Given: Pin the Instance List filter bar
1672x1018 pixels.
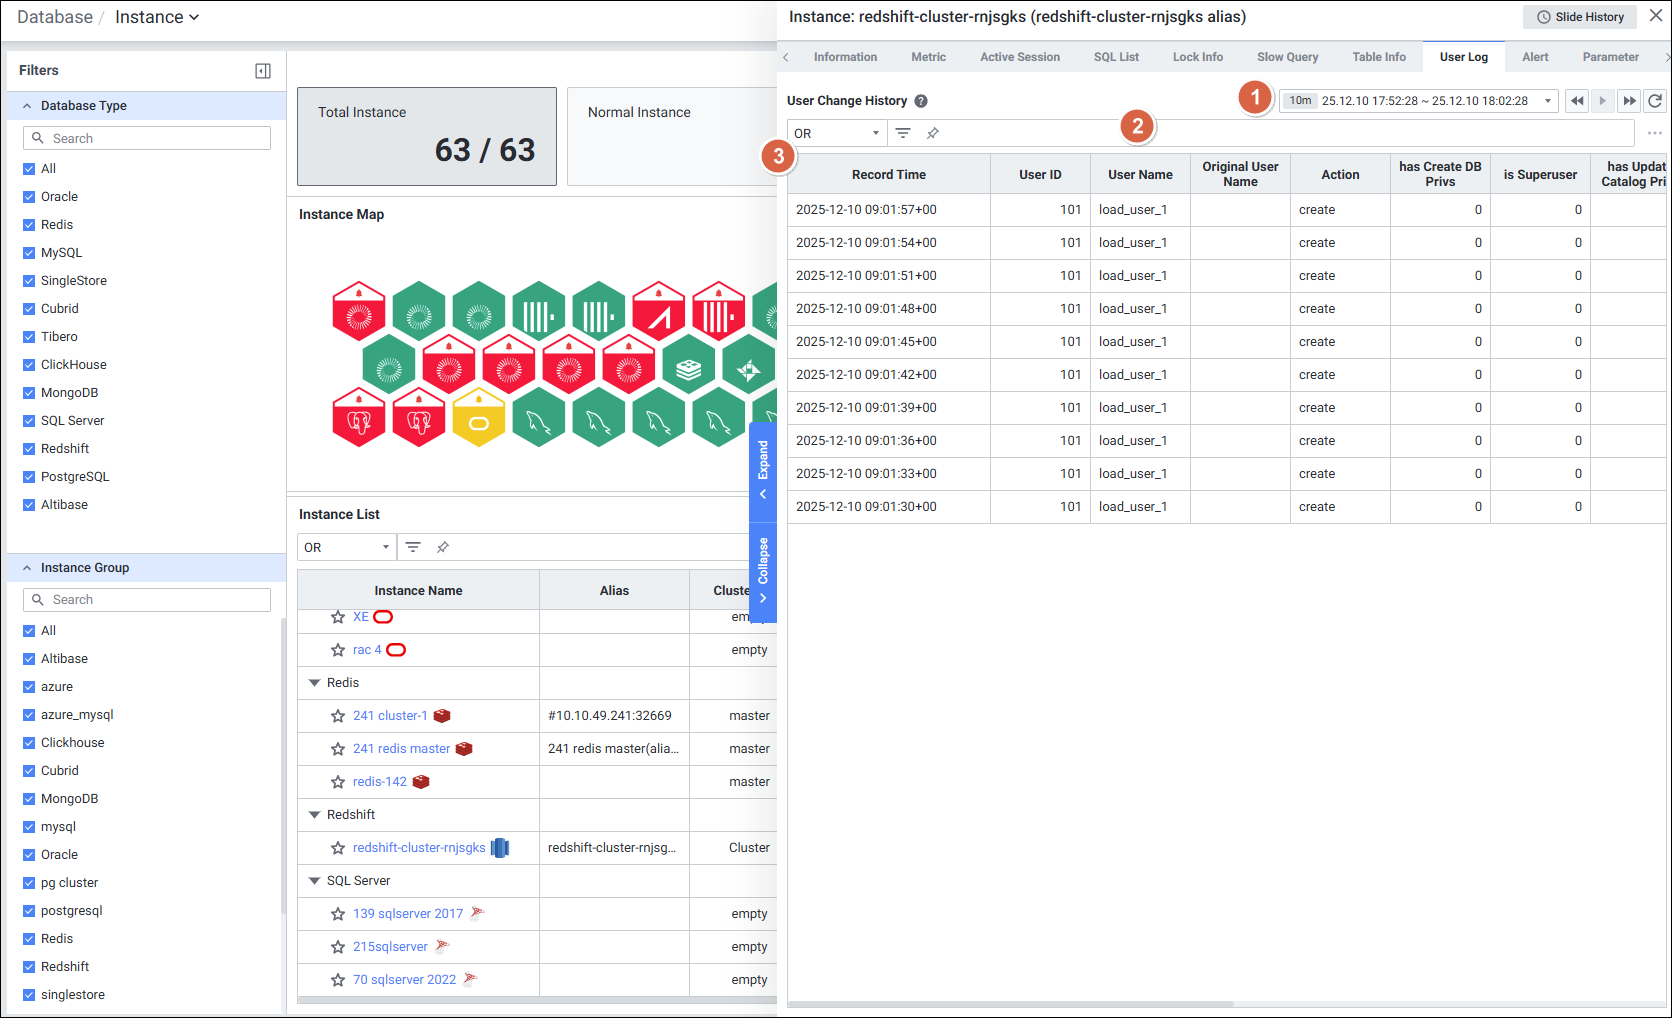Looking at the screenshot, I should coord(443,547).
